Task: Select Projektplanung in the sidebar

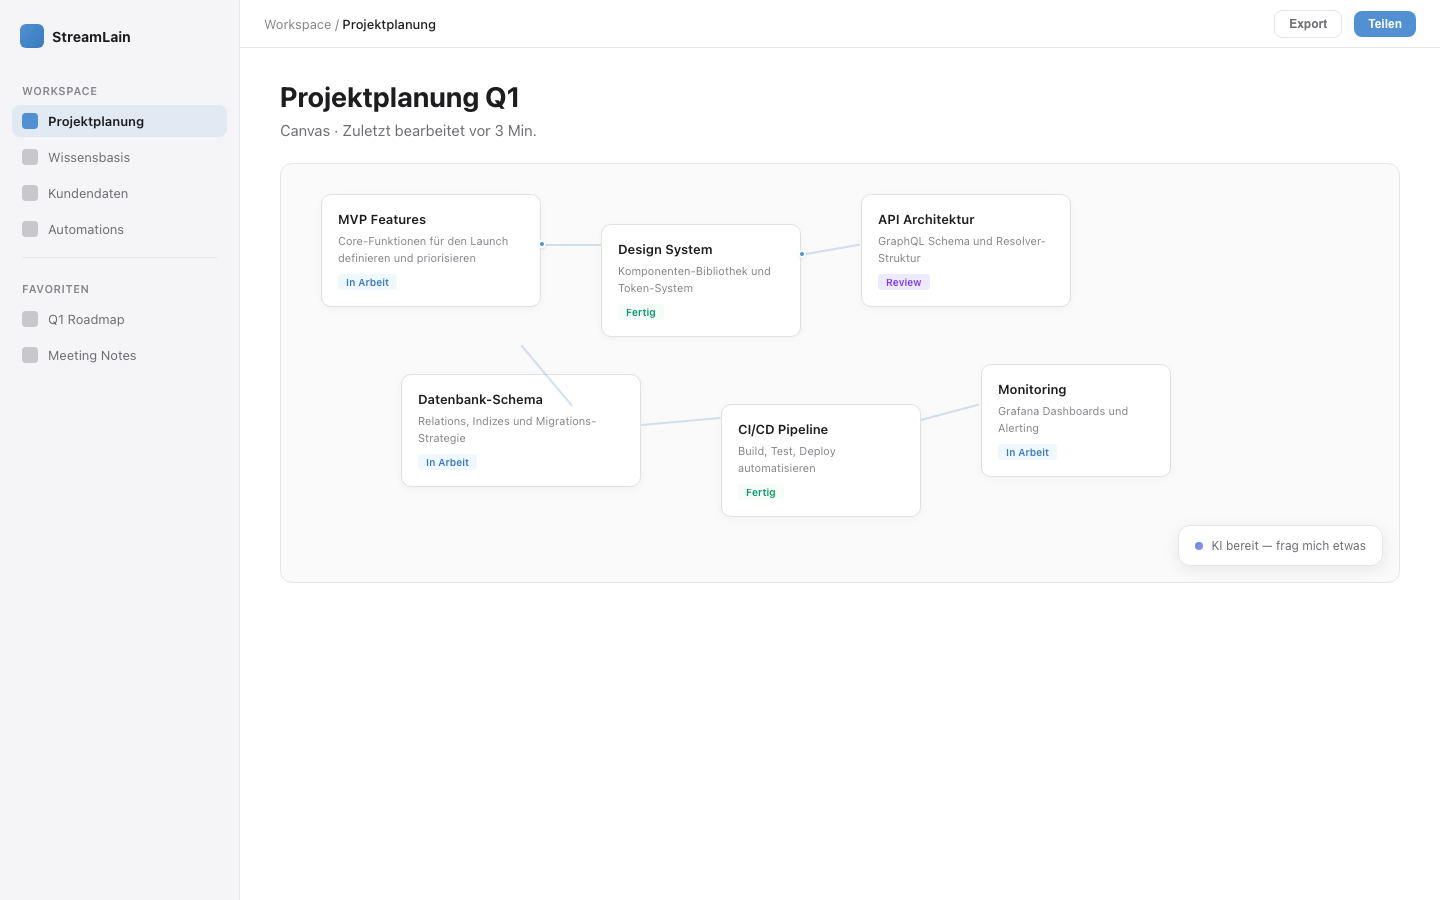Action: click(96, 121)
